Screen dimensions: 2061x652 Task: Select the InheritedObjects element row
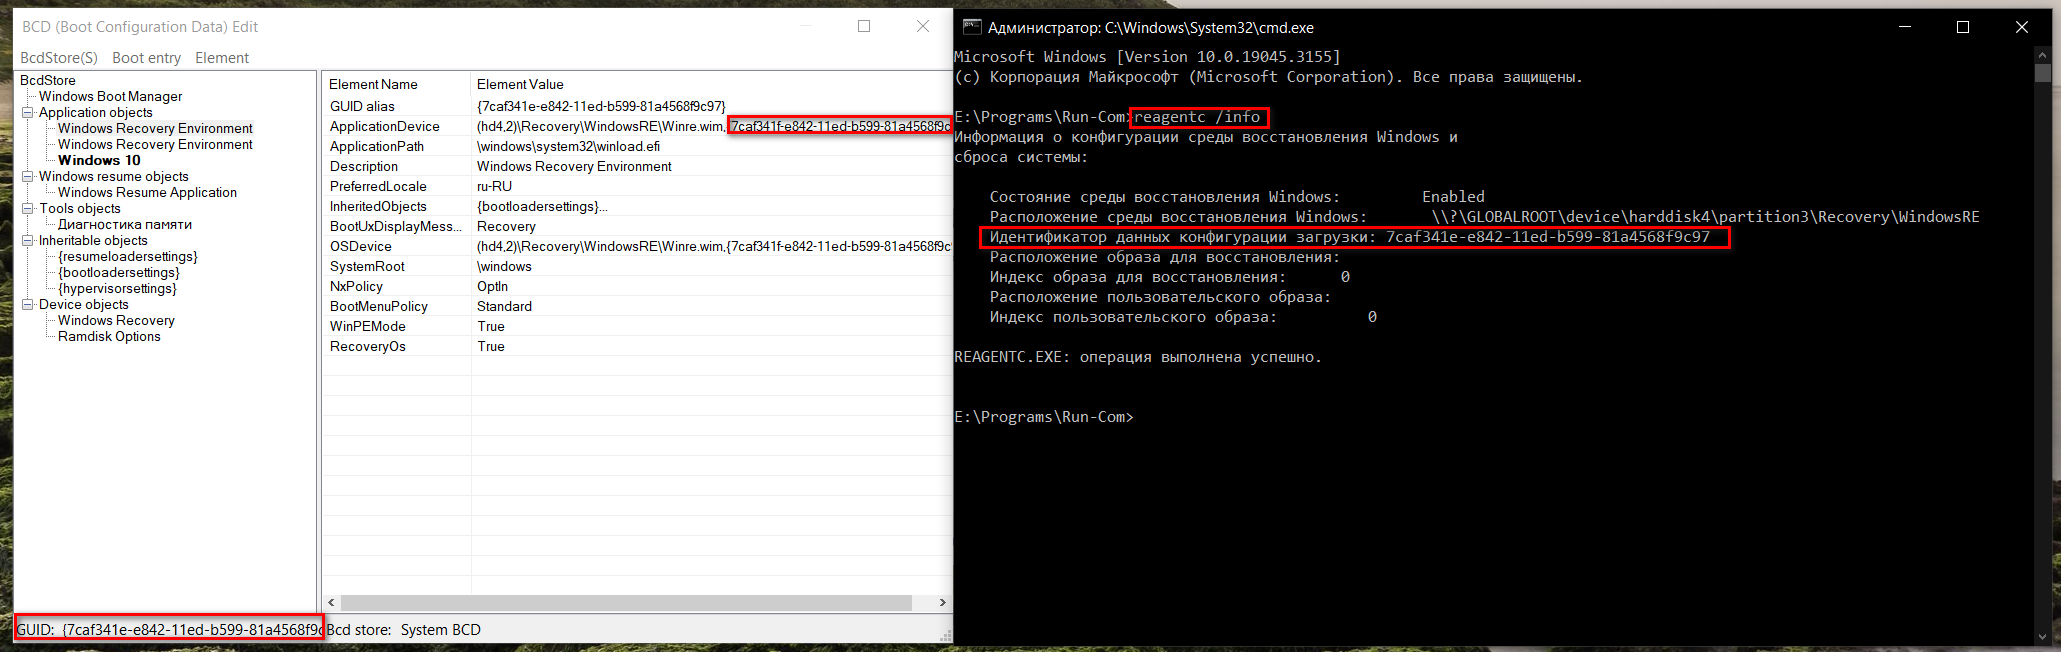[x=637, y=206]
